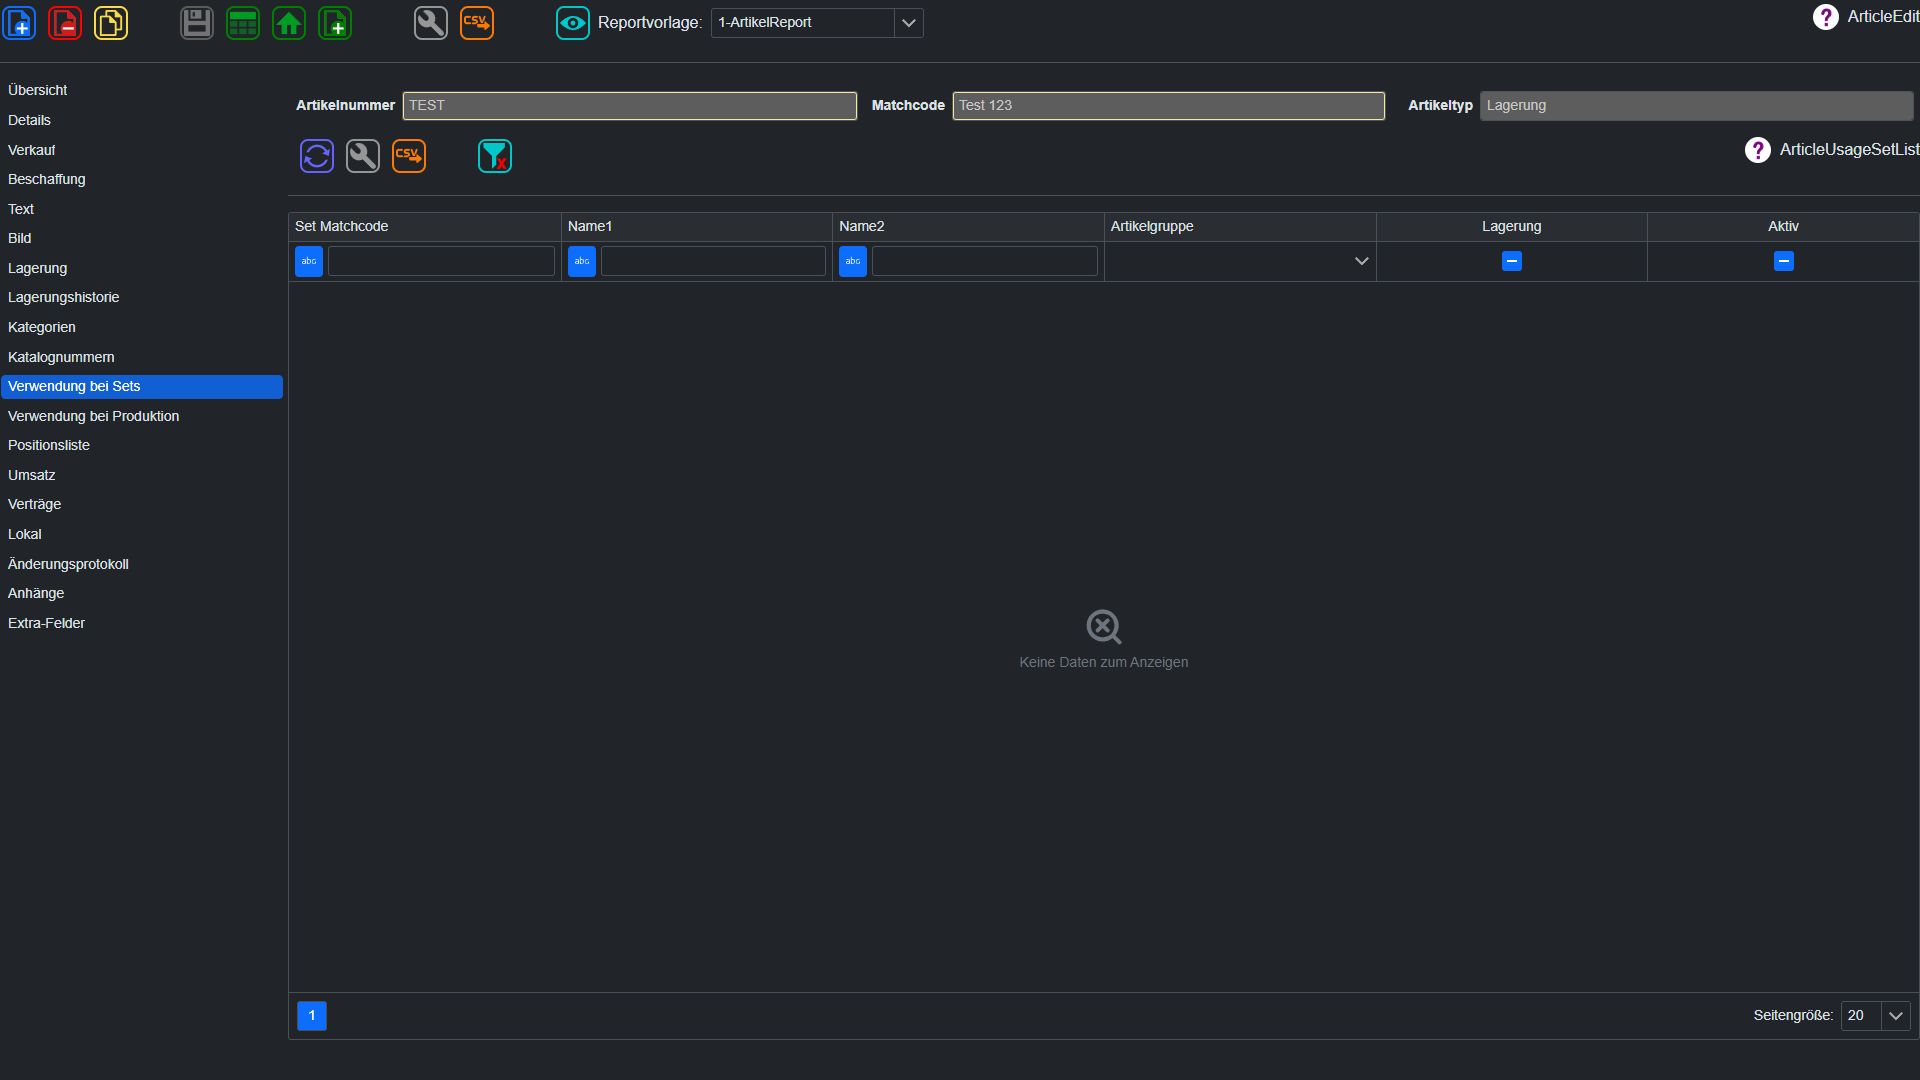The width and height of the screenshot is (1920, 1080).
Task: Preview report with the eye icon
Action: (573, 22)
